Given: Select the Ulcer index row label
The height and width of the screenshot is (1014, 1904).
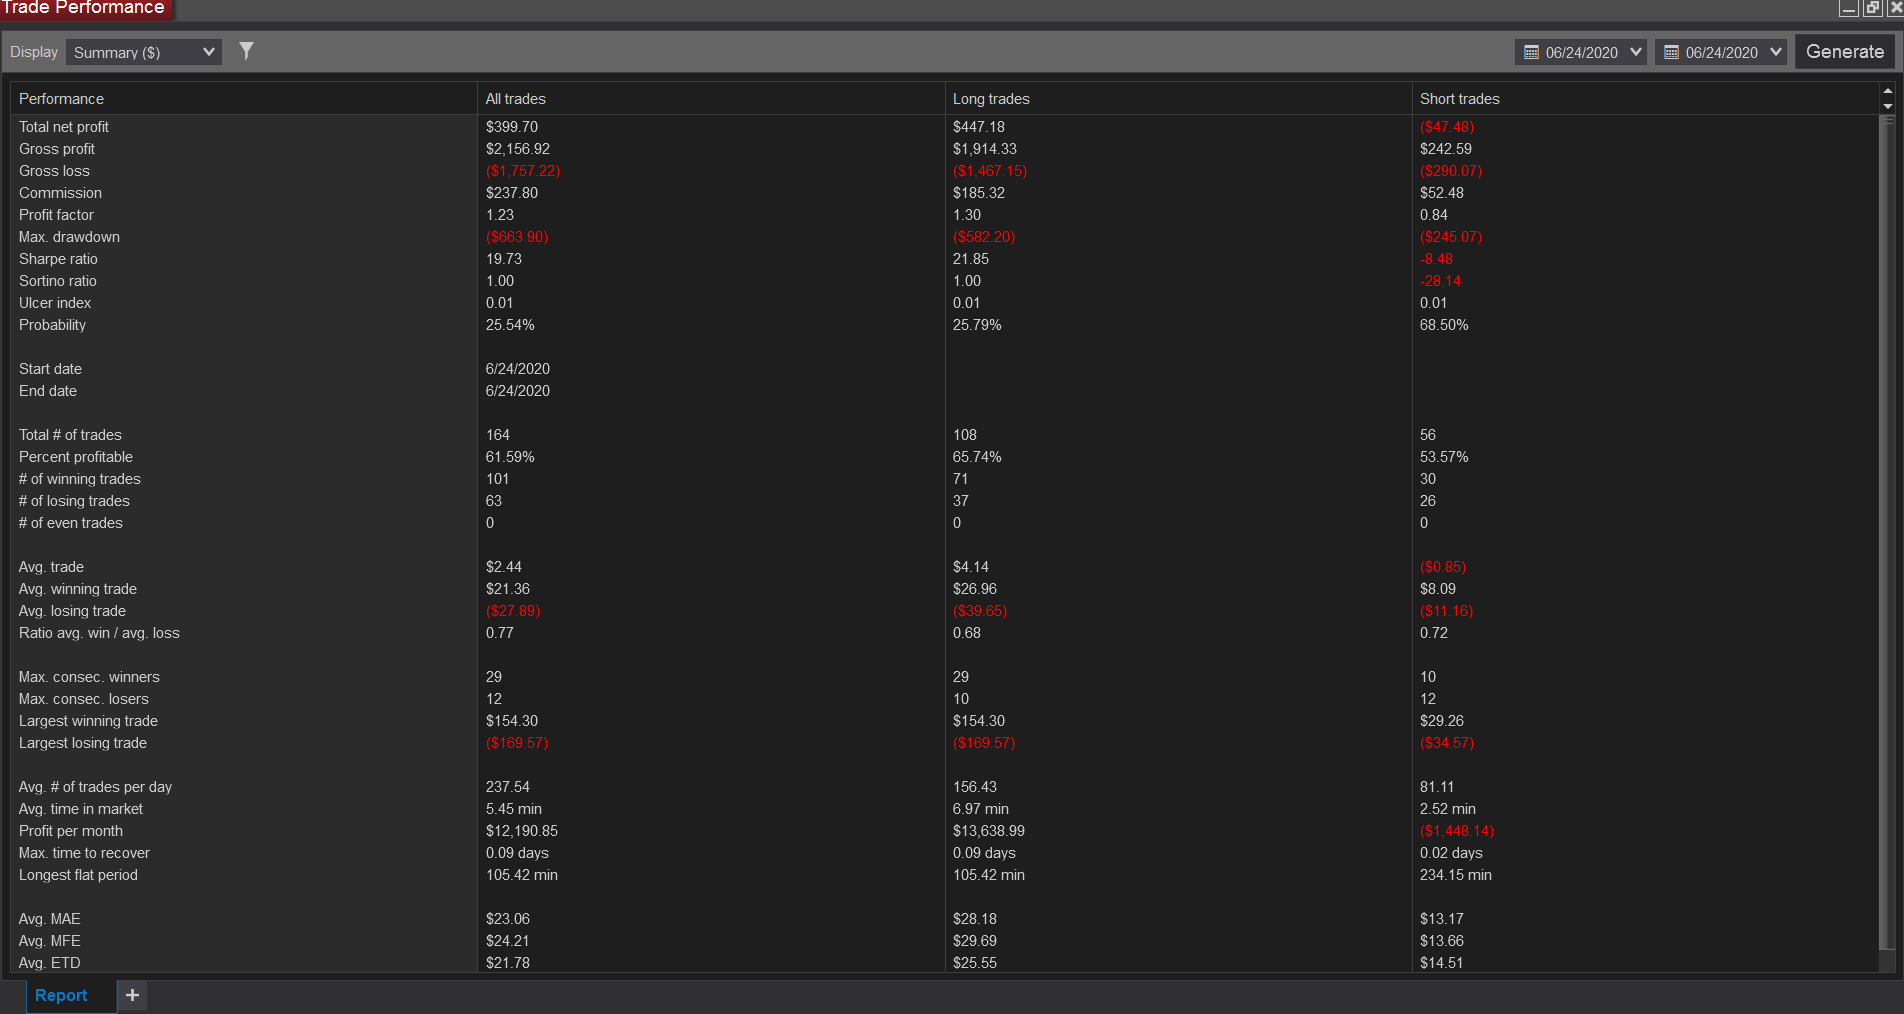Looking at the screenshot, I should pos(55,303).
